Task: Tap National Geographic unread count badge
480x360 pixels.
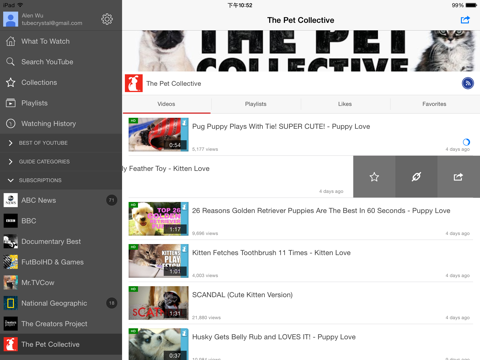Action: pyautogui.click(x=112, y=303)
